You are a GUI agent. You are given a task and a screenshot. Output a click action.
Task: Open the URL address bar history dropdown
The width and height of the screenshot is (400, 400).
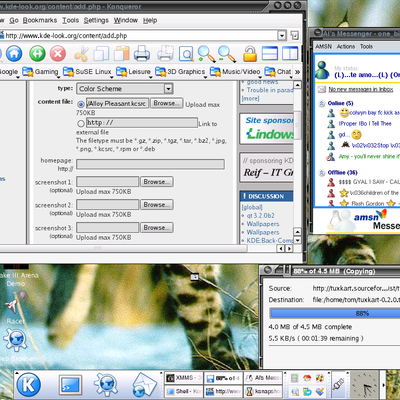(x=282, y=35)
